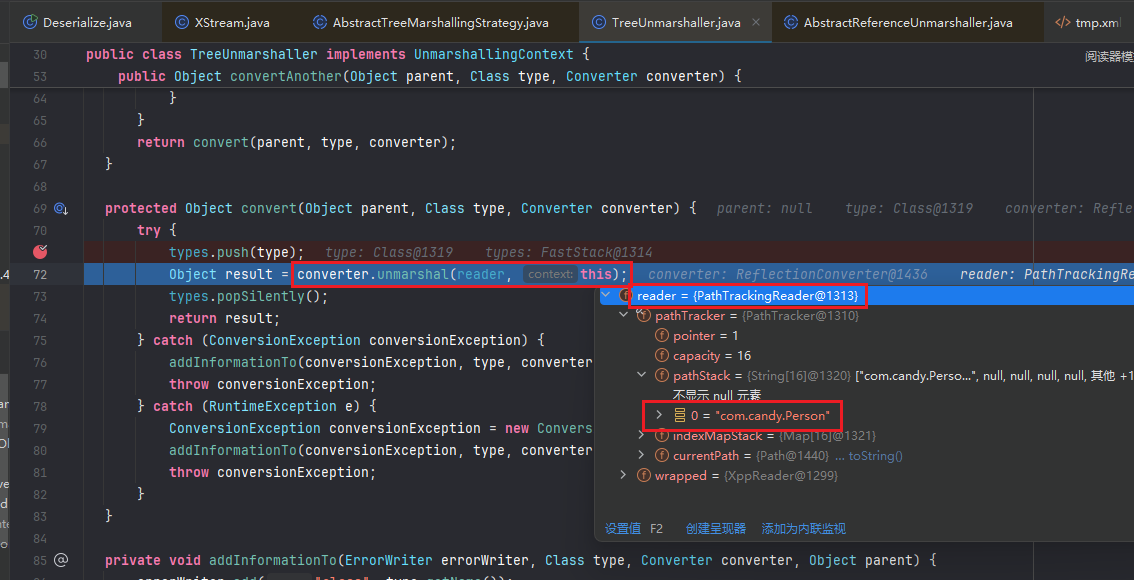
Task: Click the field icon beside pathStack
Action: coord(661,375)
